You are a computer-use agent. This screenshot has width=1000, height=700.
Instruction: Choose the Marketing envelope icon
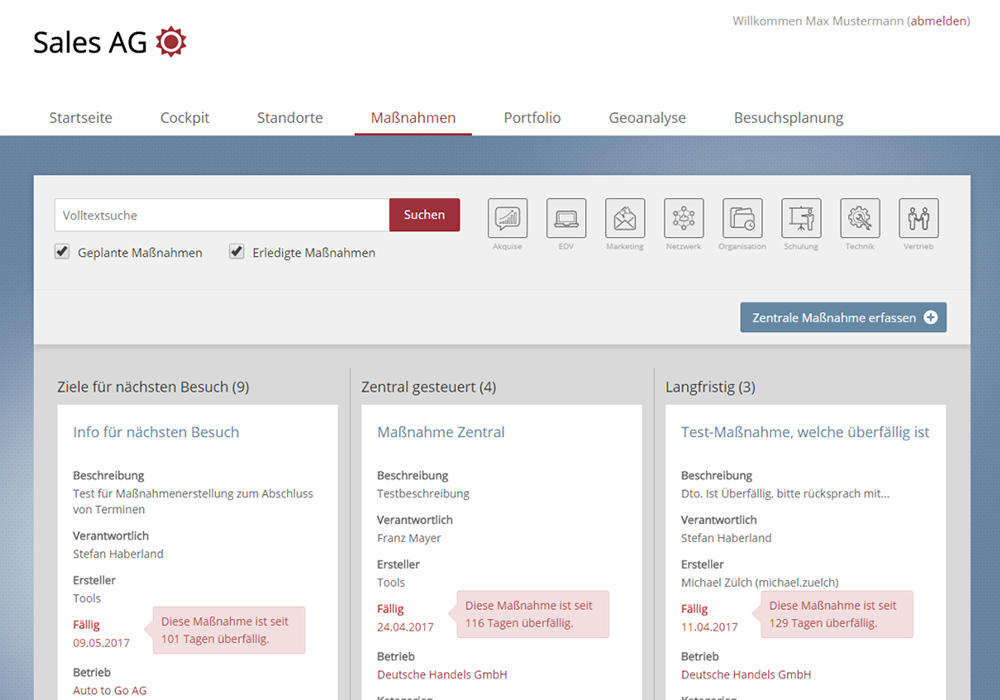tap(625, 218)
